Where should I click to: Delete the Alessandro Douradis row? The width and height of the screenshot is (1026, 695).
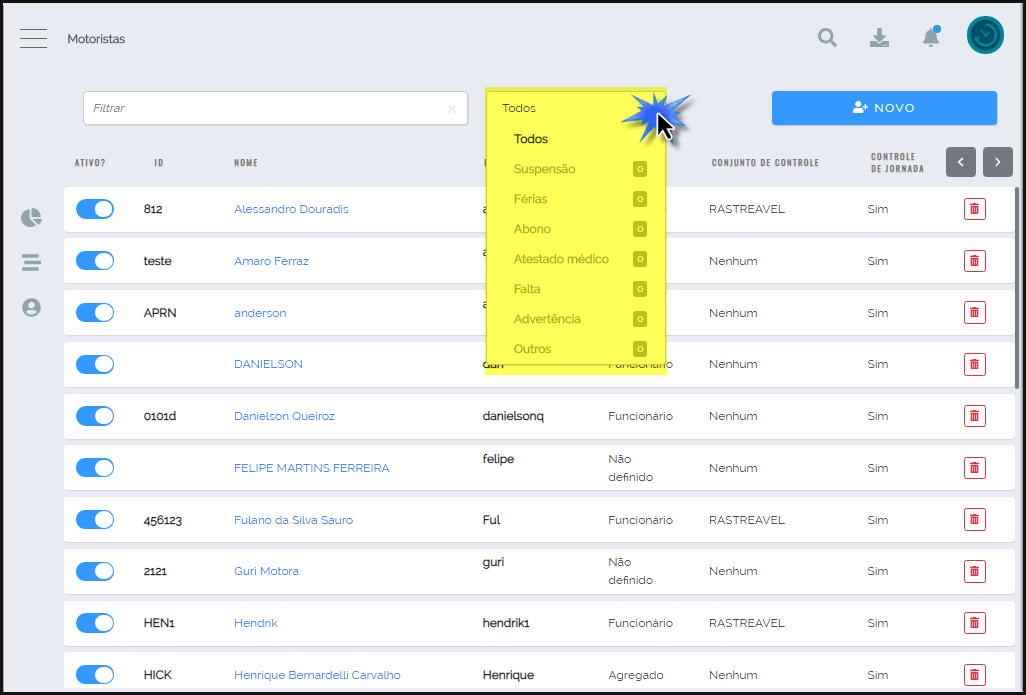click(x=974, y=209)
